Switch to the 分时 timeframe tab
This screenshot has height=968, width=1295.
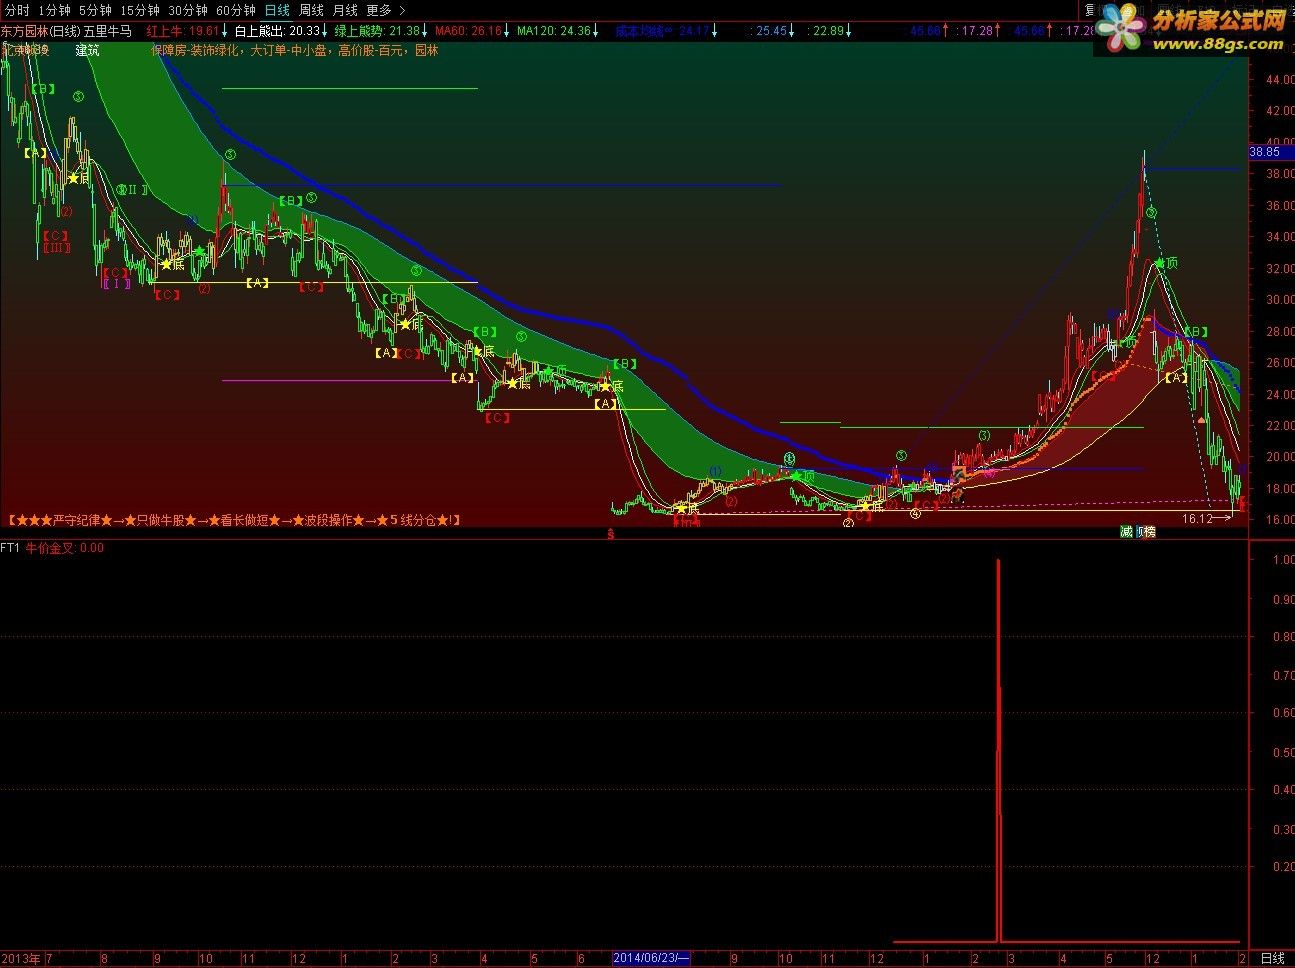tap(17, 10)
